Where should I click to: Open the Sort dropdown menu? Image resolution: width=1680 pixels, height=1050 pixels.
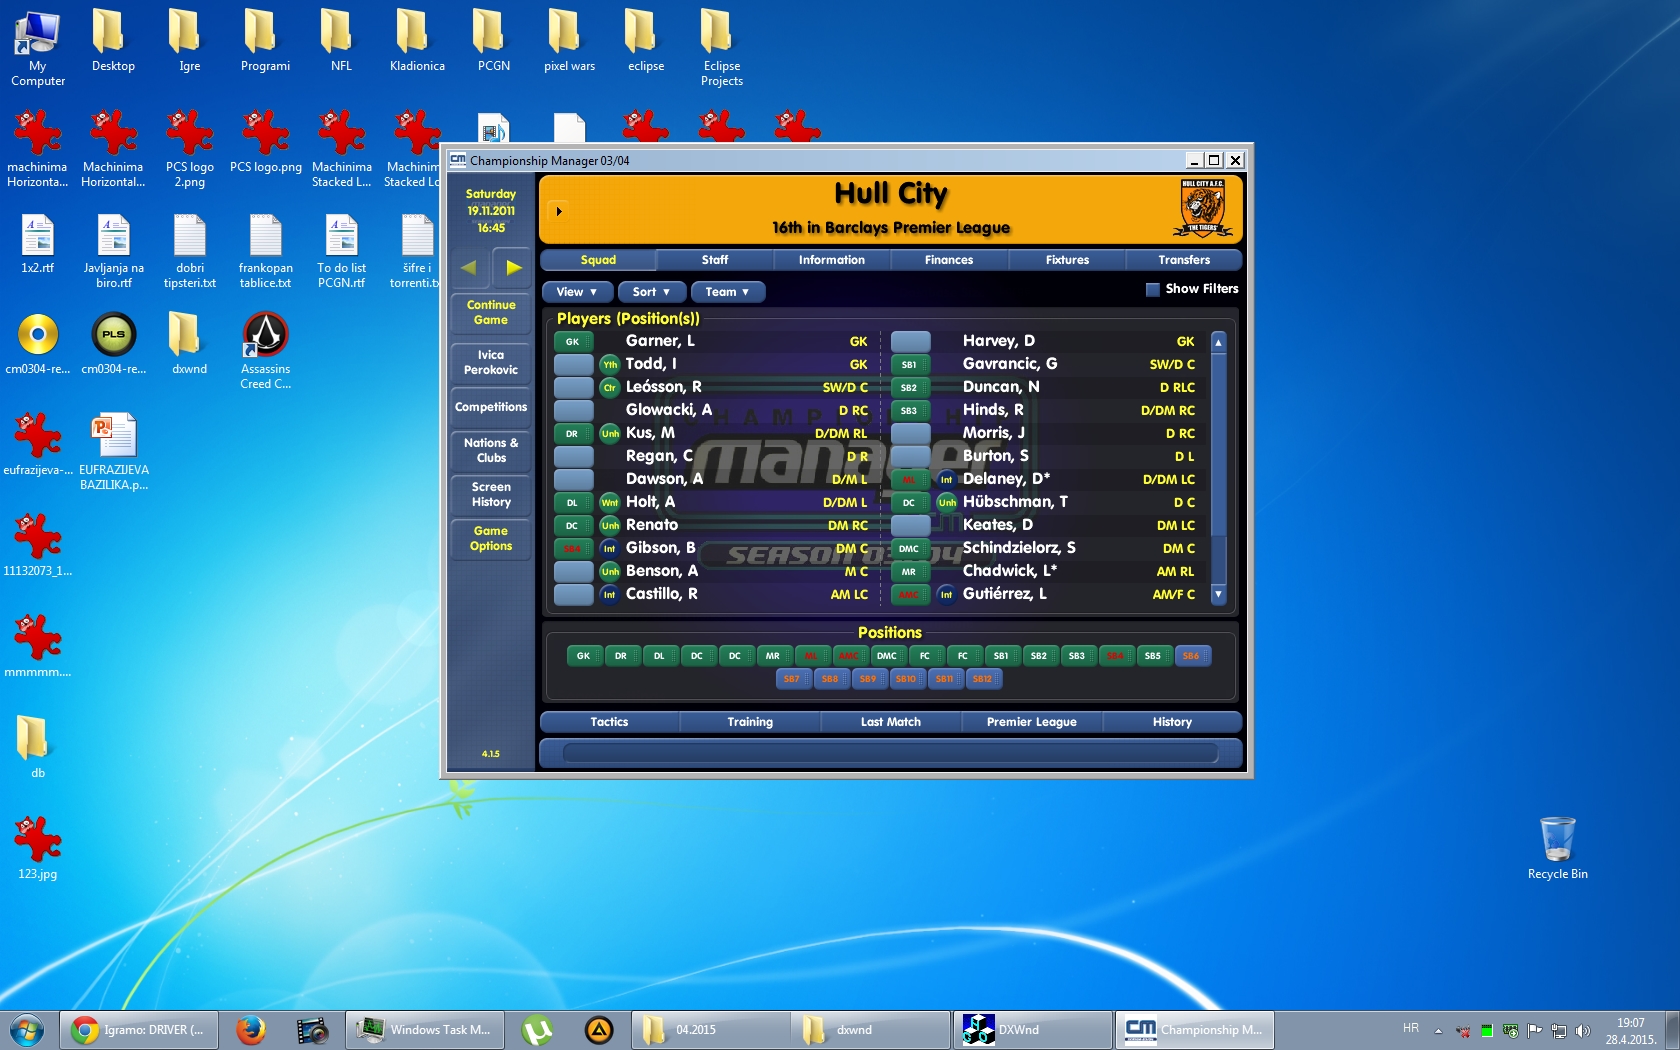pyautogui.click(x=651, y=292)
